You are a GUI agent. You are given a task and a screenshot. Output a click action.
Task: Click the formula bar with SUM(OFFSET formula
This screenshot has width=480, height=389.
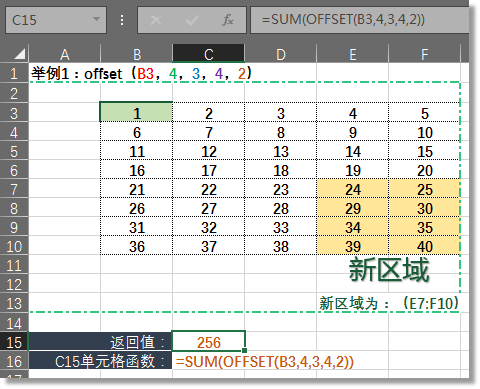point(360,20)
